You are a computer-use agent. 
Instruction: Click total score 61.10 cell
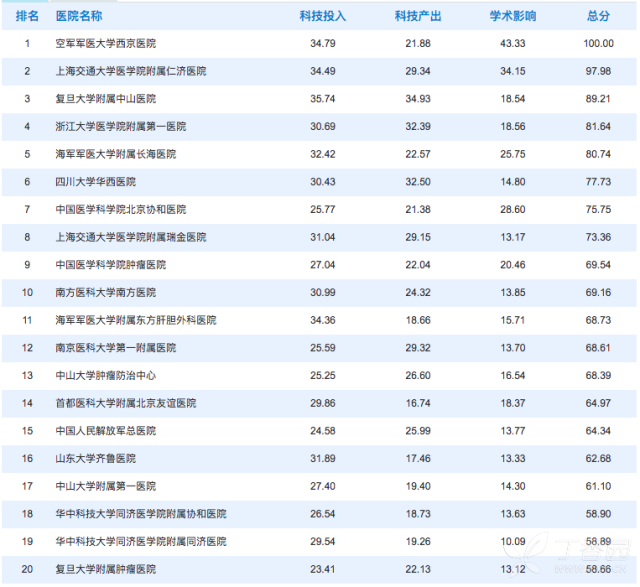point(598,486)
